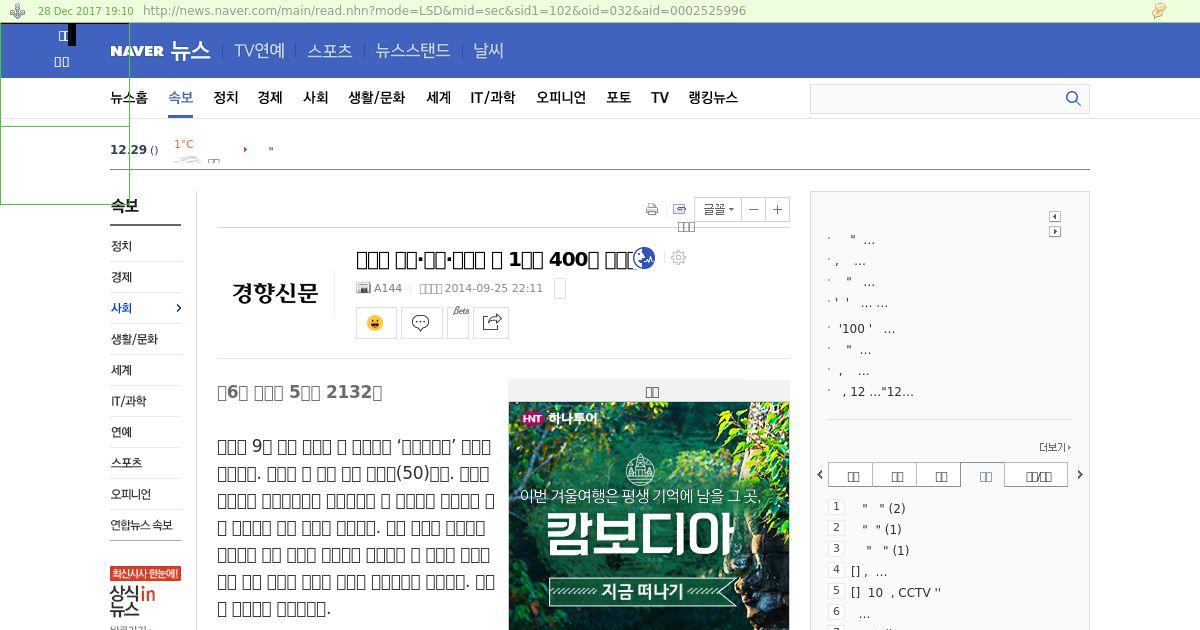
Task: Select the 정치 tab in the top navigation
Action: tap(226, 97)
